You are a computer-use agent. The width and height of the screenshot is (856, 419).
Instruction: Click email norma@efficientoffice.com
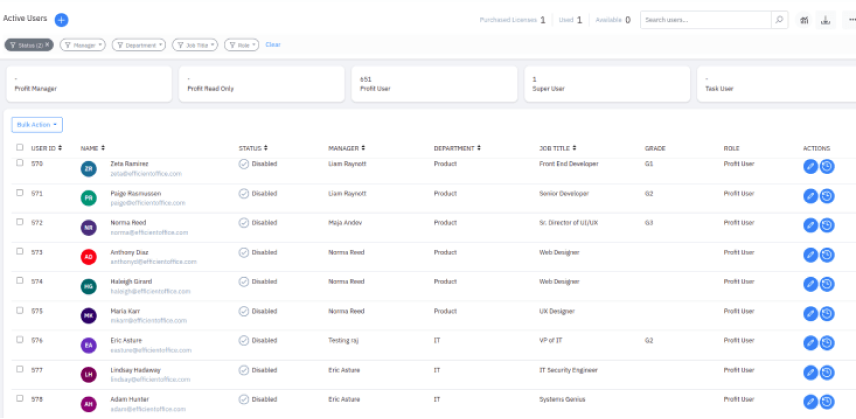[149, 232]
